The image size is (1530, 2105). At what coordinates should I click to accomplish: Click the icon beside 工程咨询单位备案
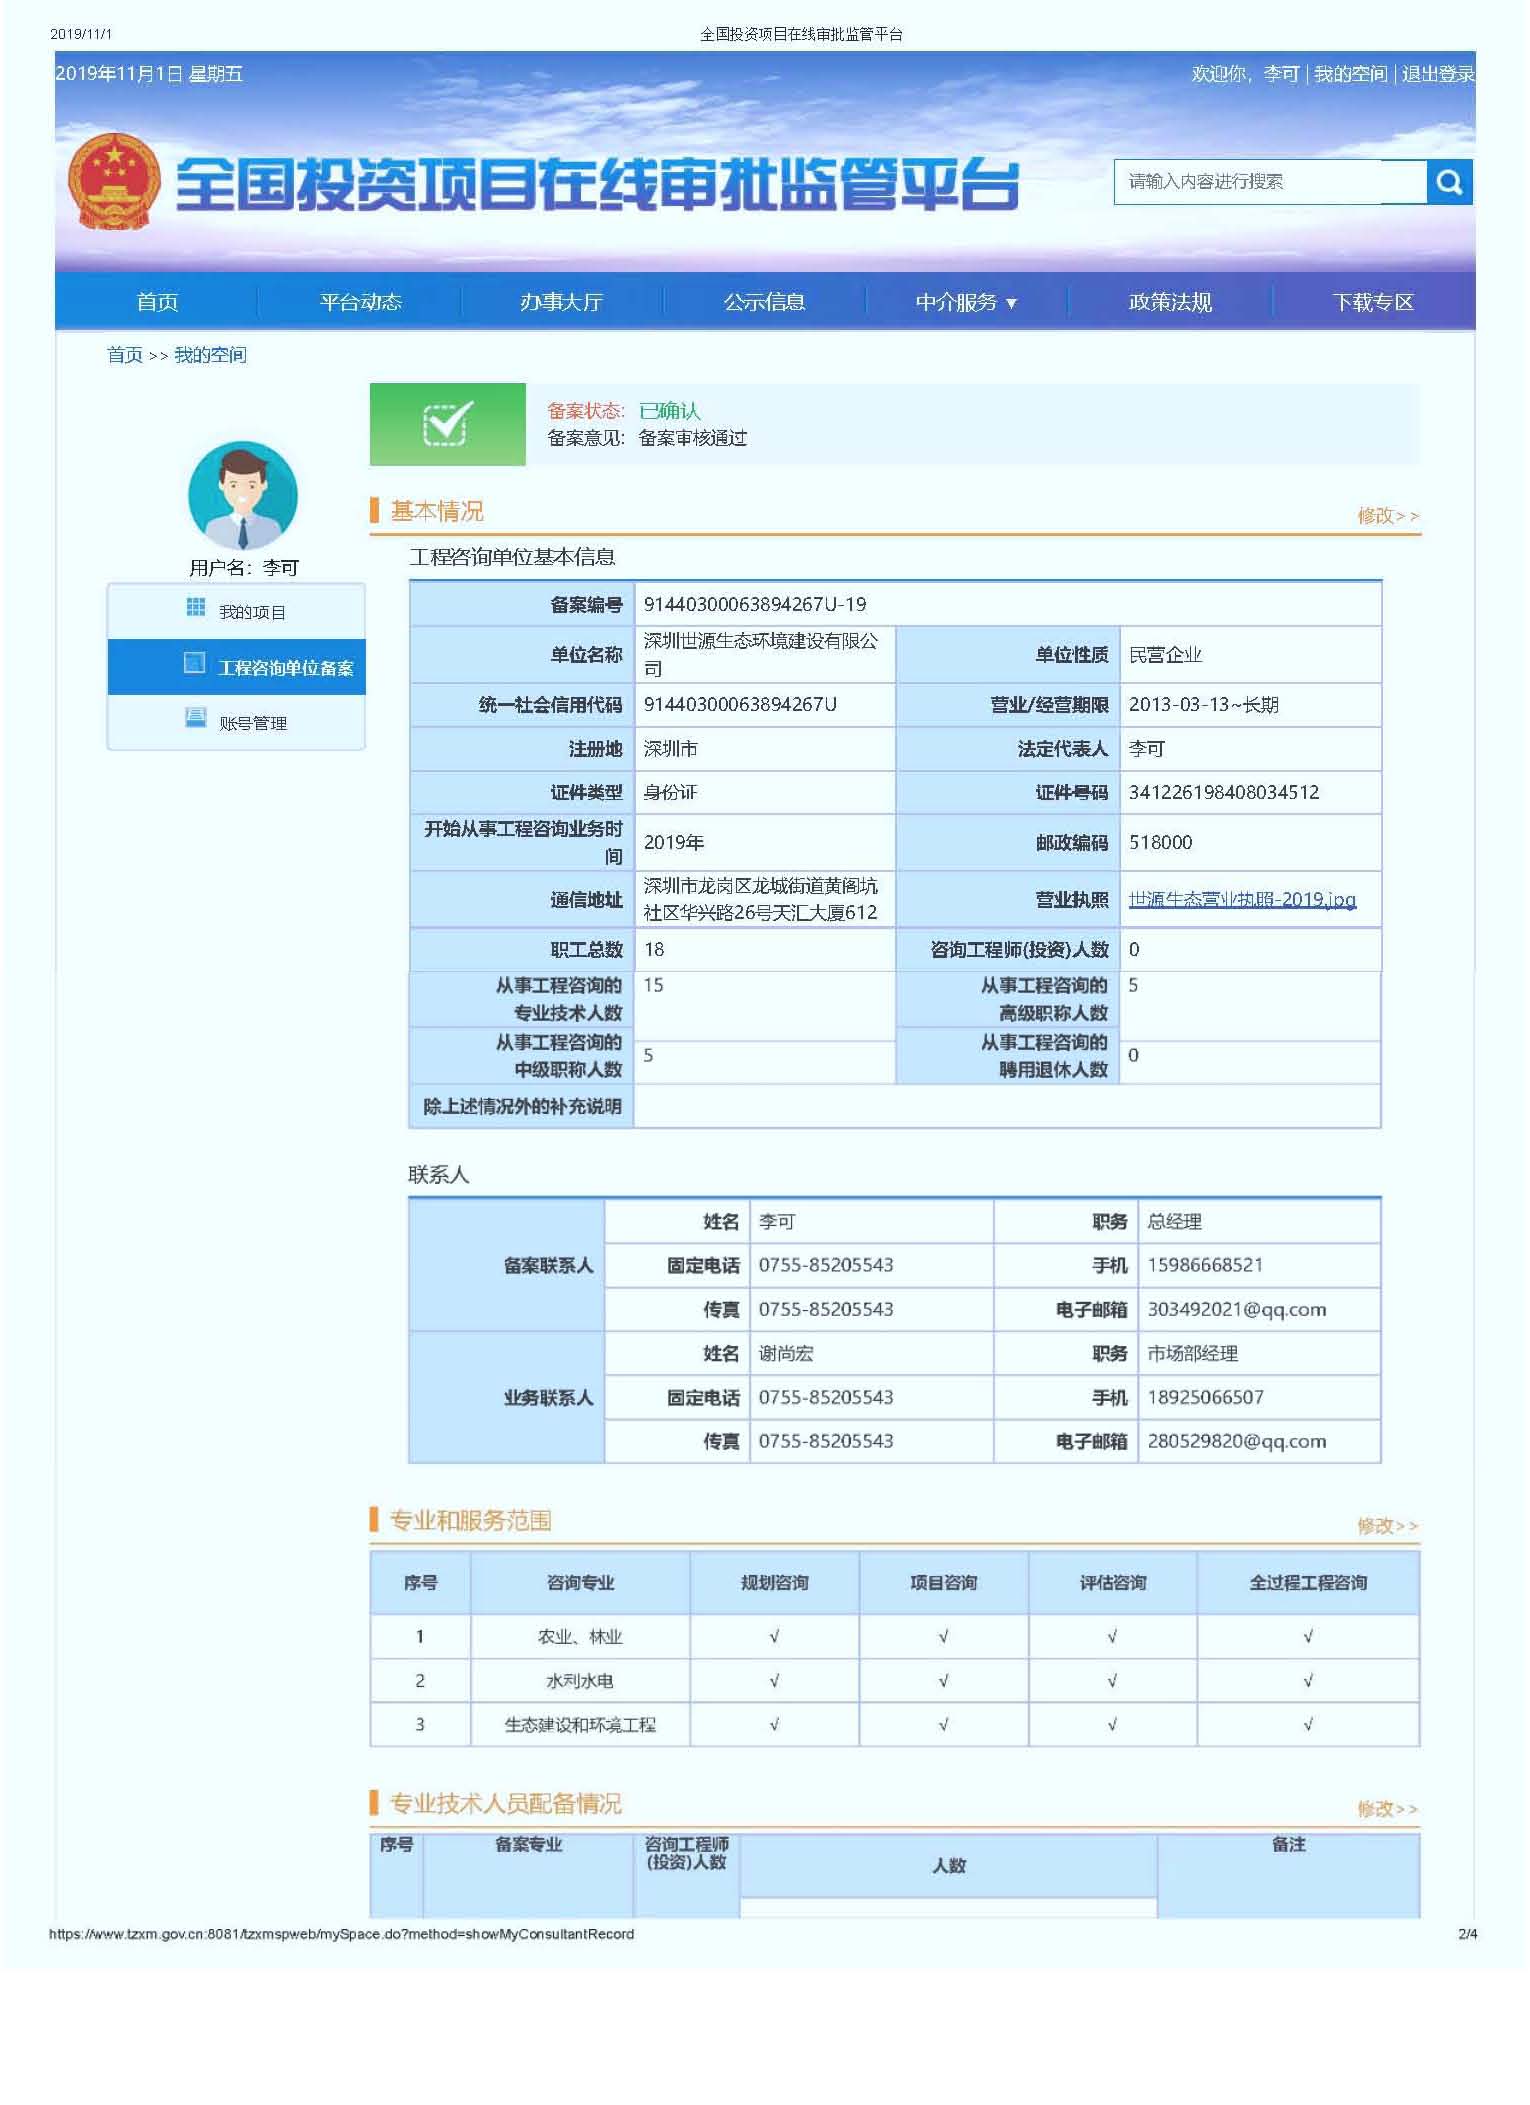tap(195, 663)
